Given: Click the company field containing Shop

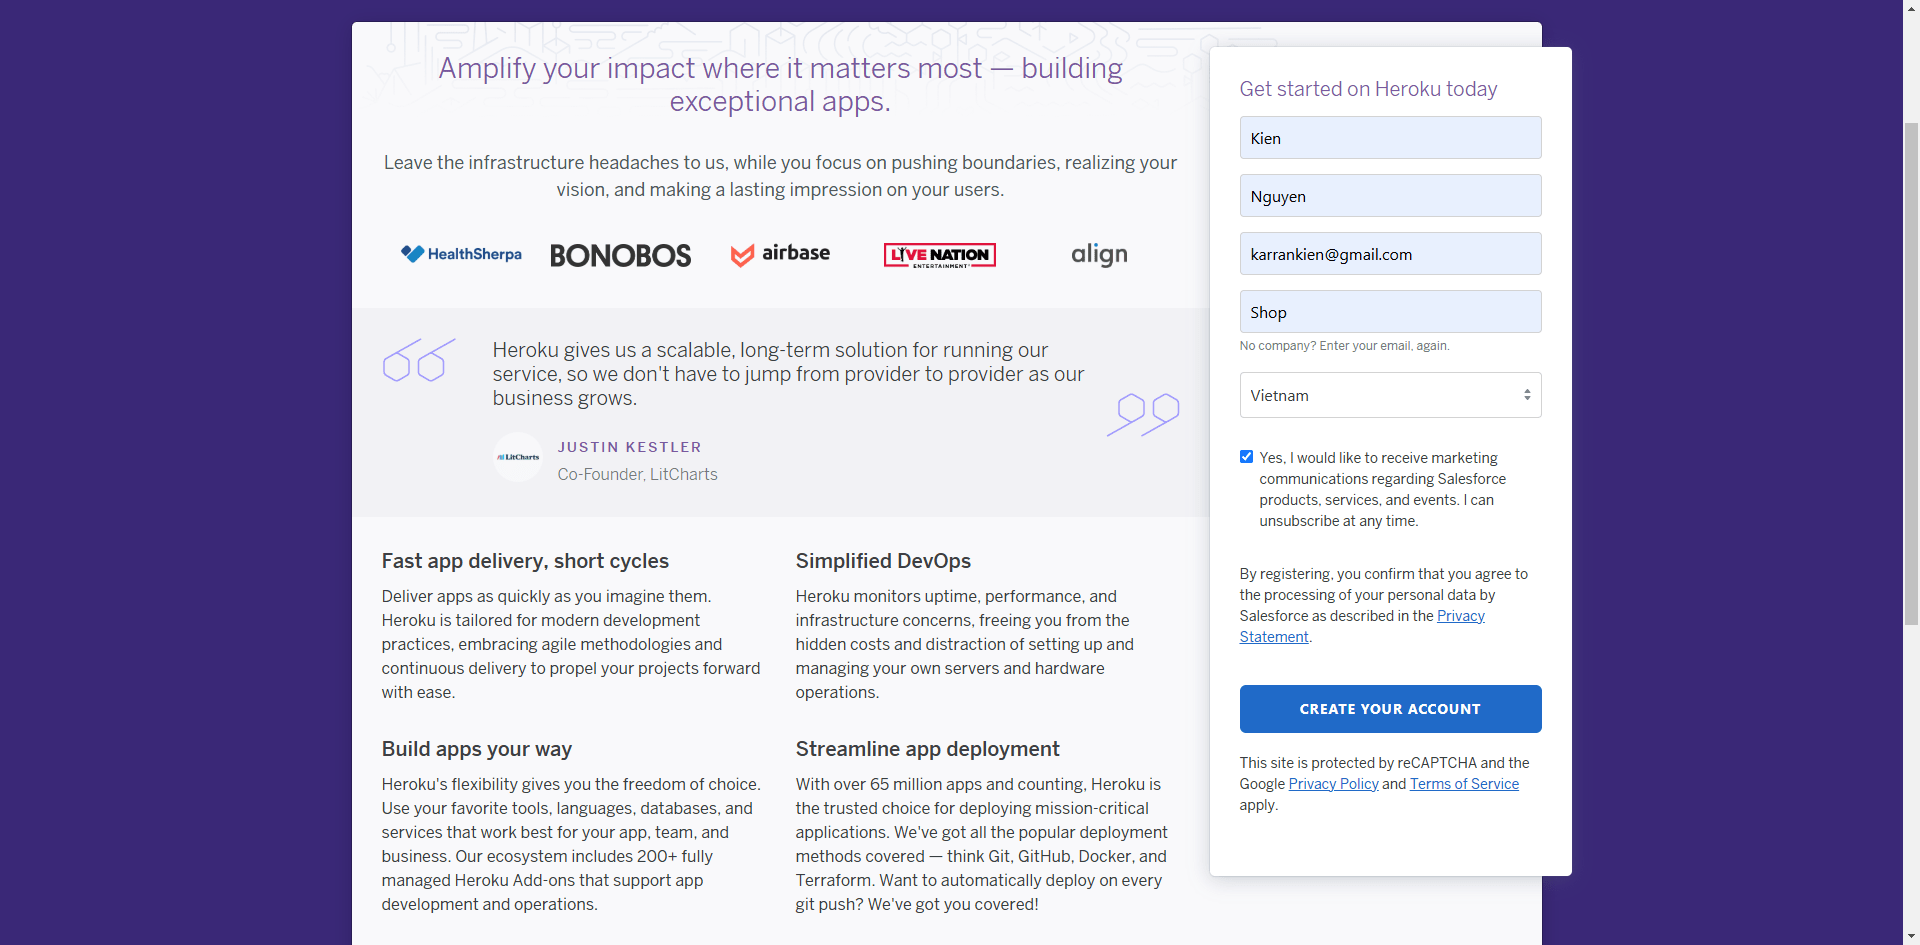Looking at the screenshot, I should pyautogui.click(x=1390, y=312).
